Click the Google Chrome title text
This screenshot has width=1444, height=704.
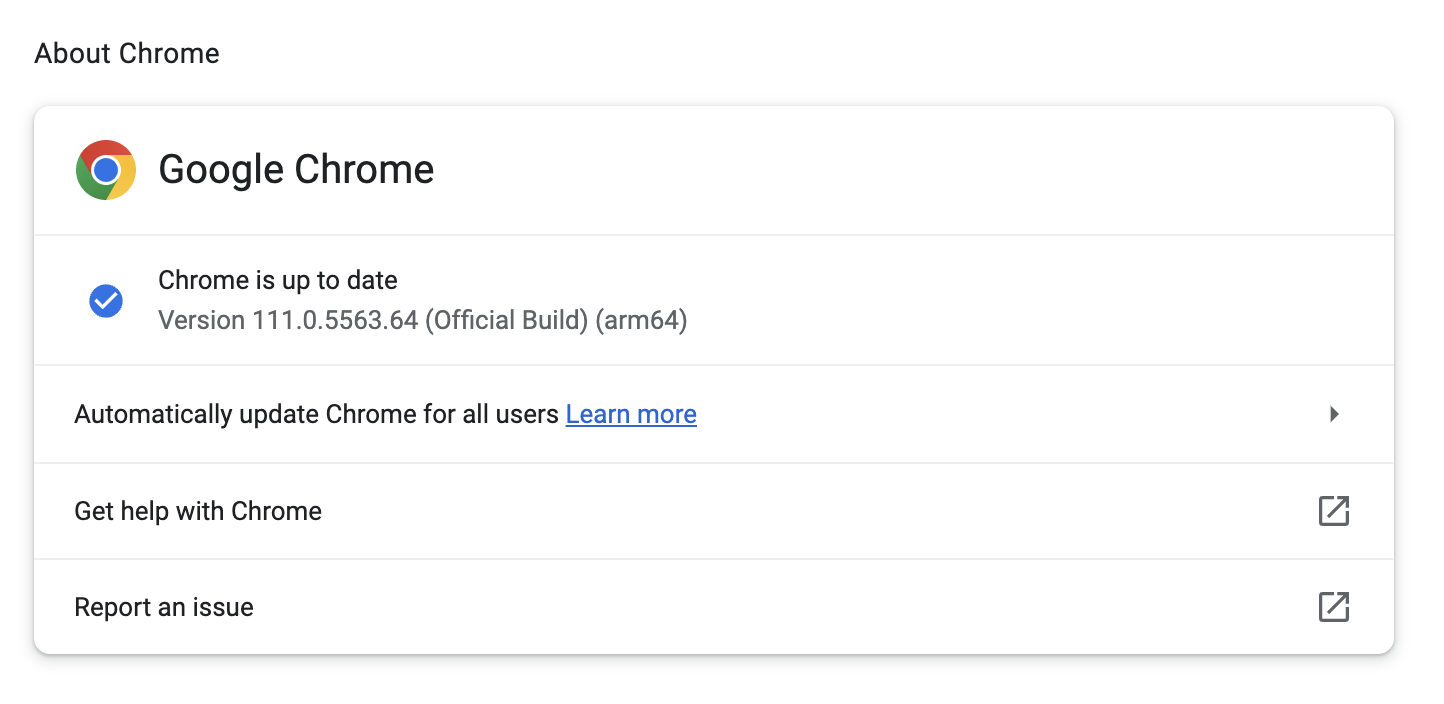295,170
